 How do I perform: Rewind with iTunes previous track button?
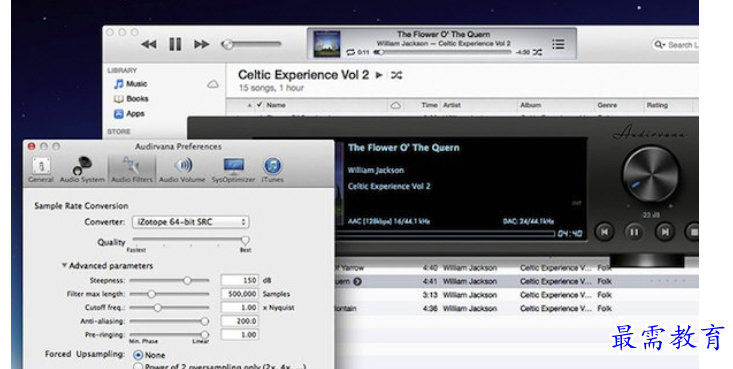pyautogui.click(x=149, y=44)
